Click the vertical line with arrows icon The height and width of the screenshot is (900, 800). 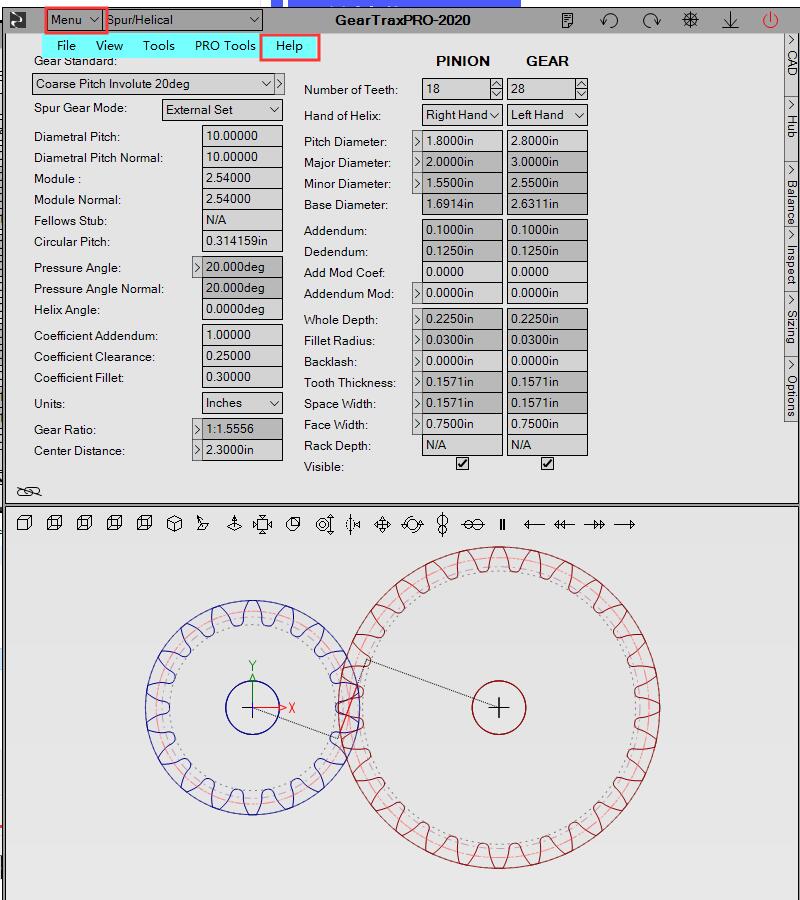(353, 524)
